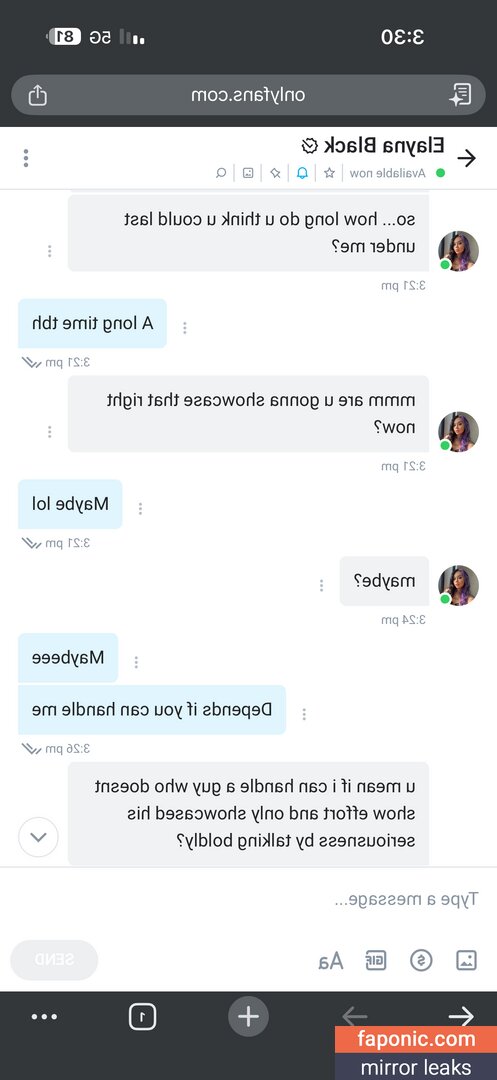Open the chat header three-dot menu
Viewport: 497px width, 1080px height.
pos(25,158)
